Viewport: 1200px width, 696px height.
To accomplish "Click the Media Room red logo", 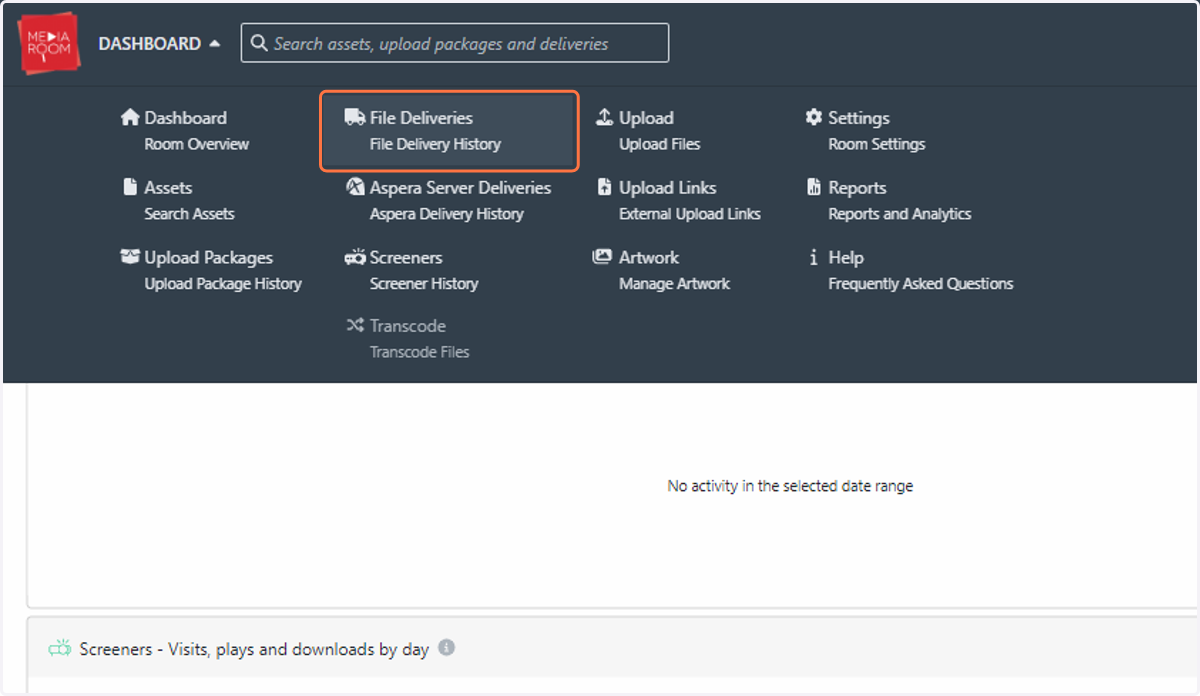I will coord(50,43).
